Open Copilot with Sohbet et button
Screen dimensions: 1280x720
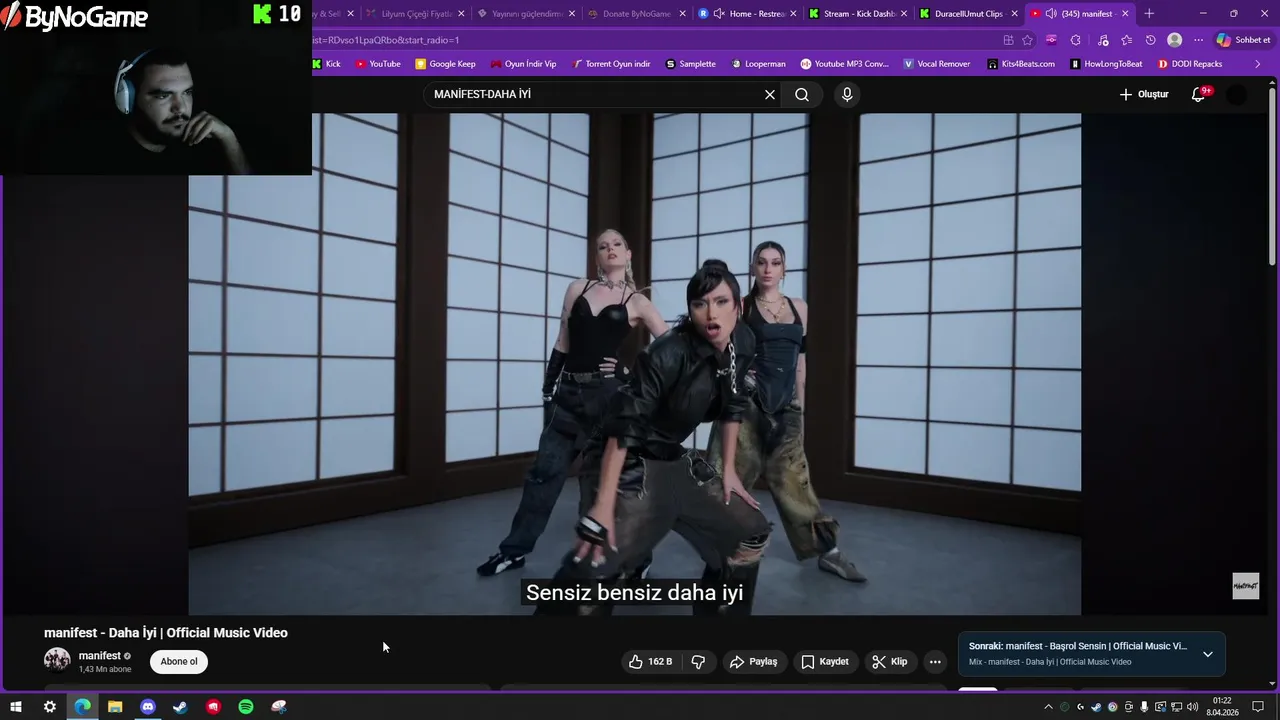click(x=1244, y=40)
